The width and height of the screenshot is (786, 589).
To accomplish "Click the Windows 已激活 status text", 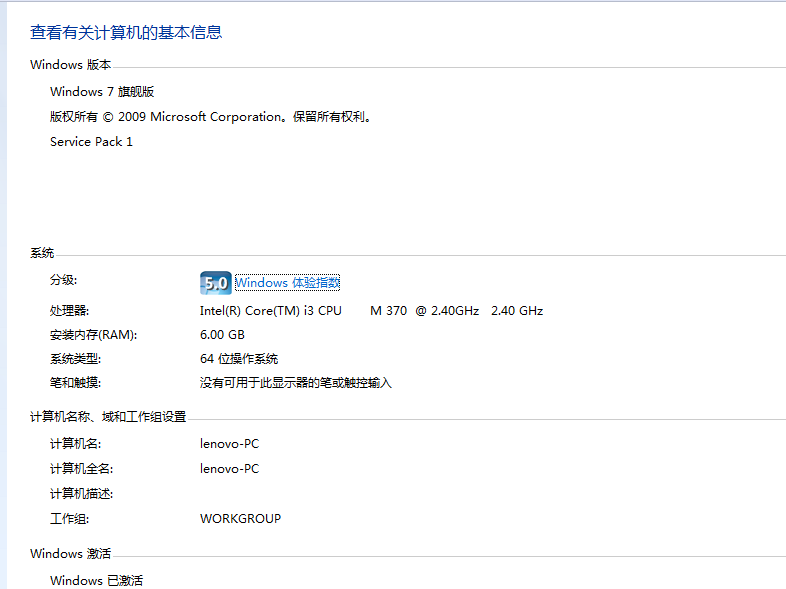I will coord(96,581).
